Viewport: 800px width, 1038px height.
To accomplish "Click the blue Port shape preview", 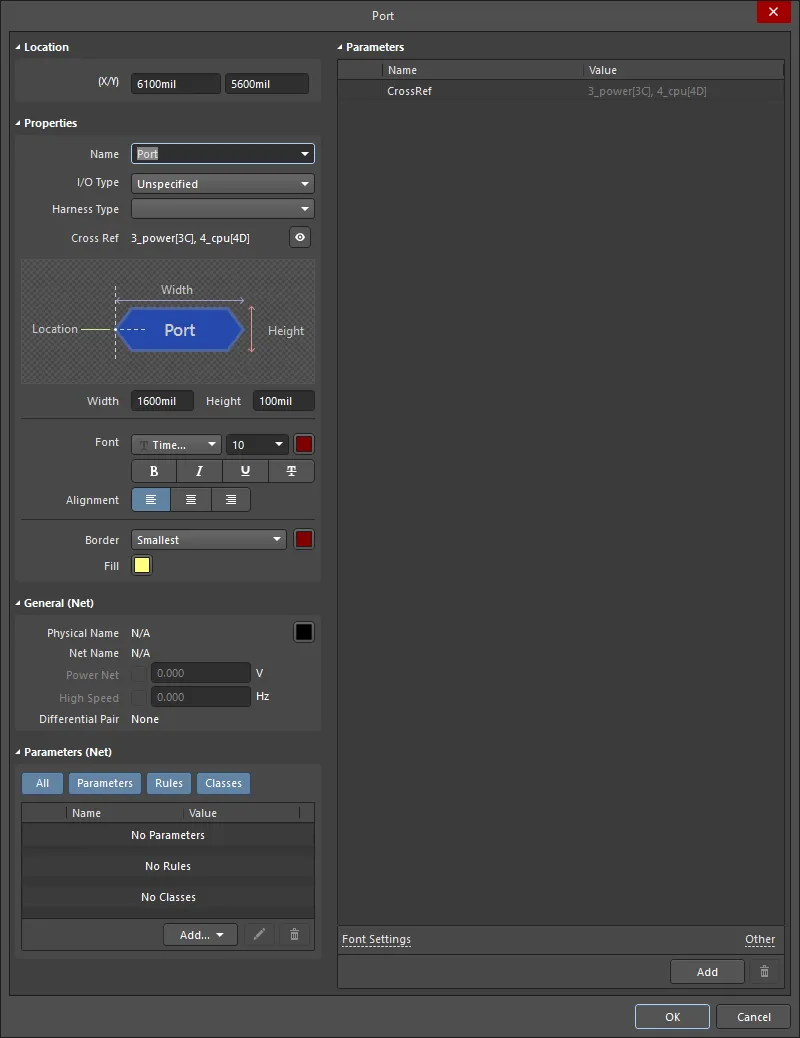I will pyautogui.click(x=180, y=330).
